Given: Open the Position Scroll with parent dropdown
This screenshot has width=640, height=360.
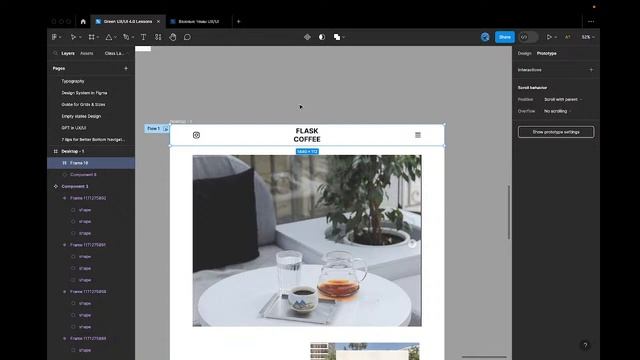Looking at the screenshot, I should pos(563,100).
